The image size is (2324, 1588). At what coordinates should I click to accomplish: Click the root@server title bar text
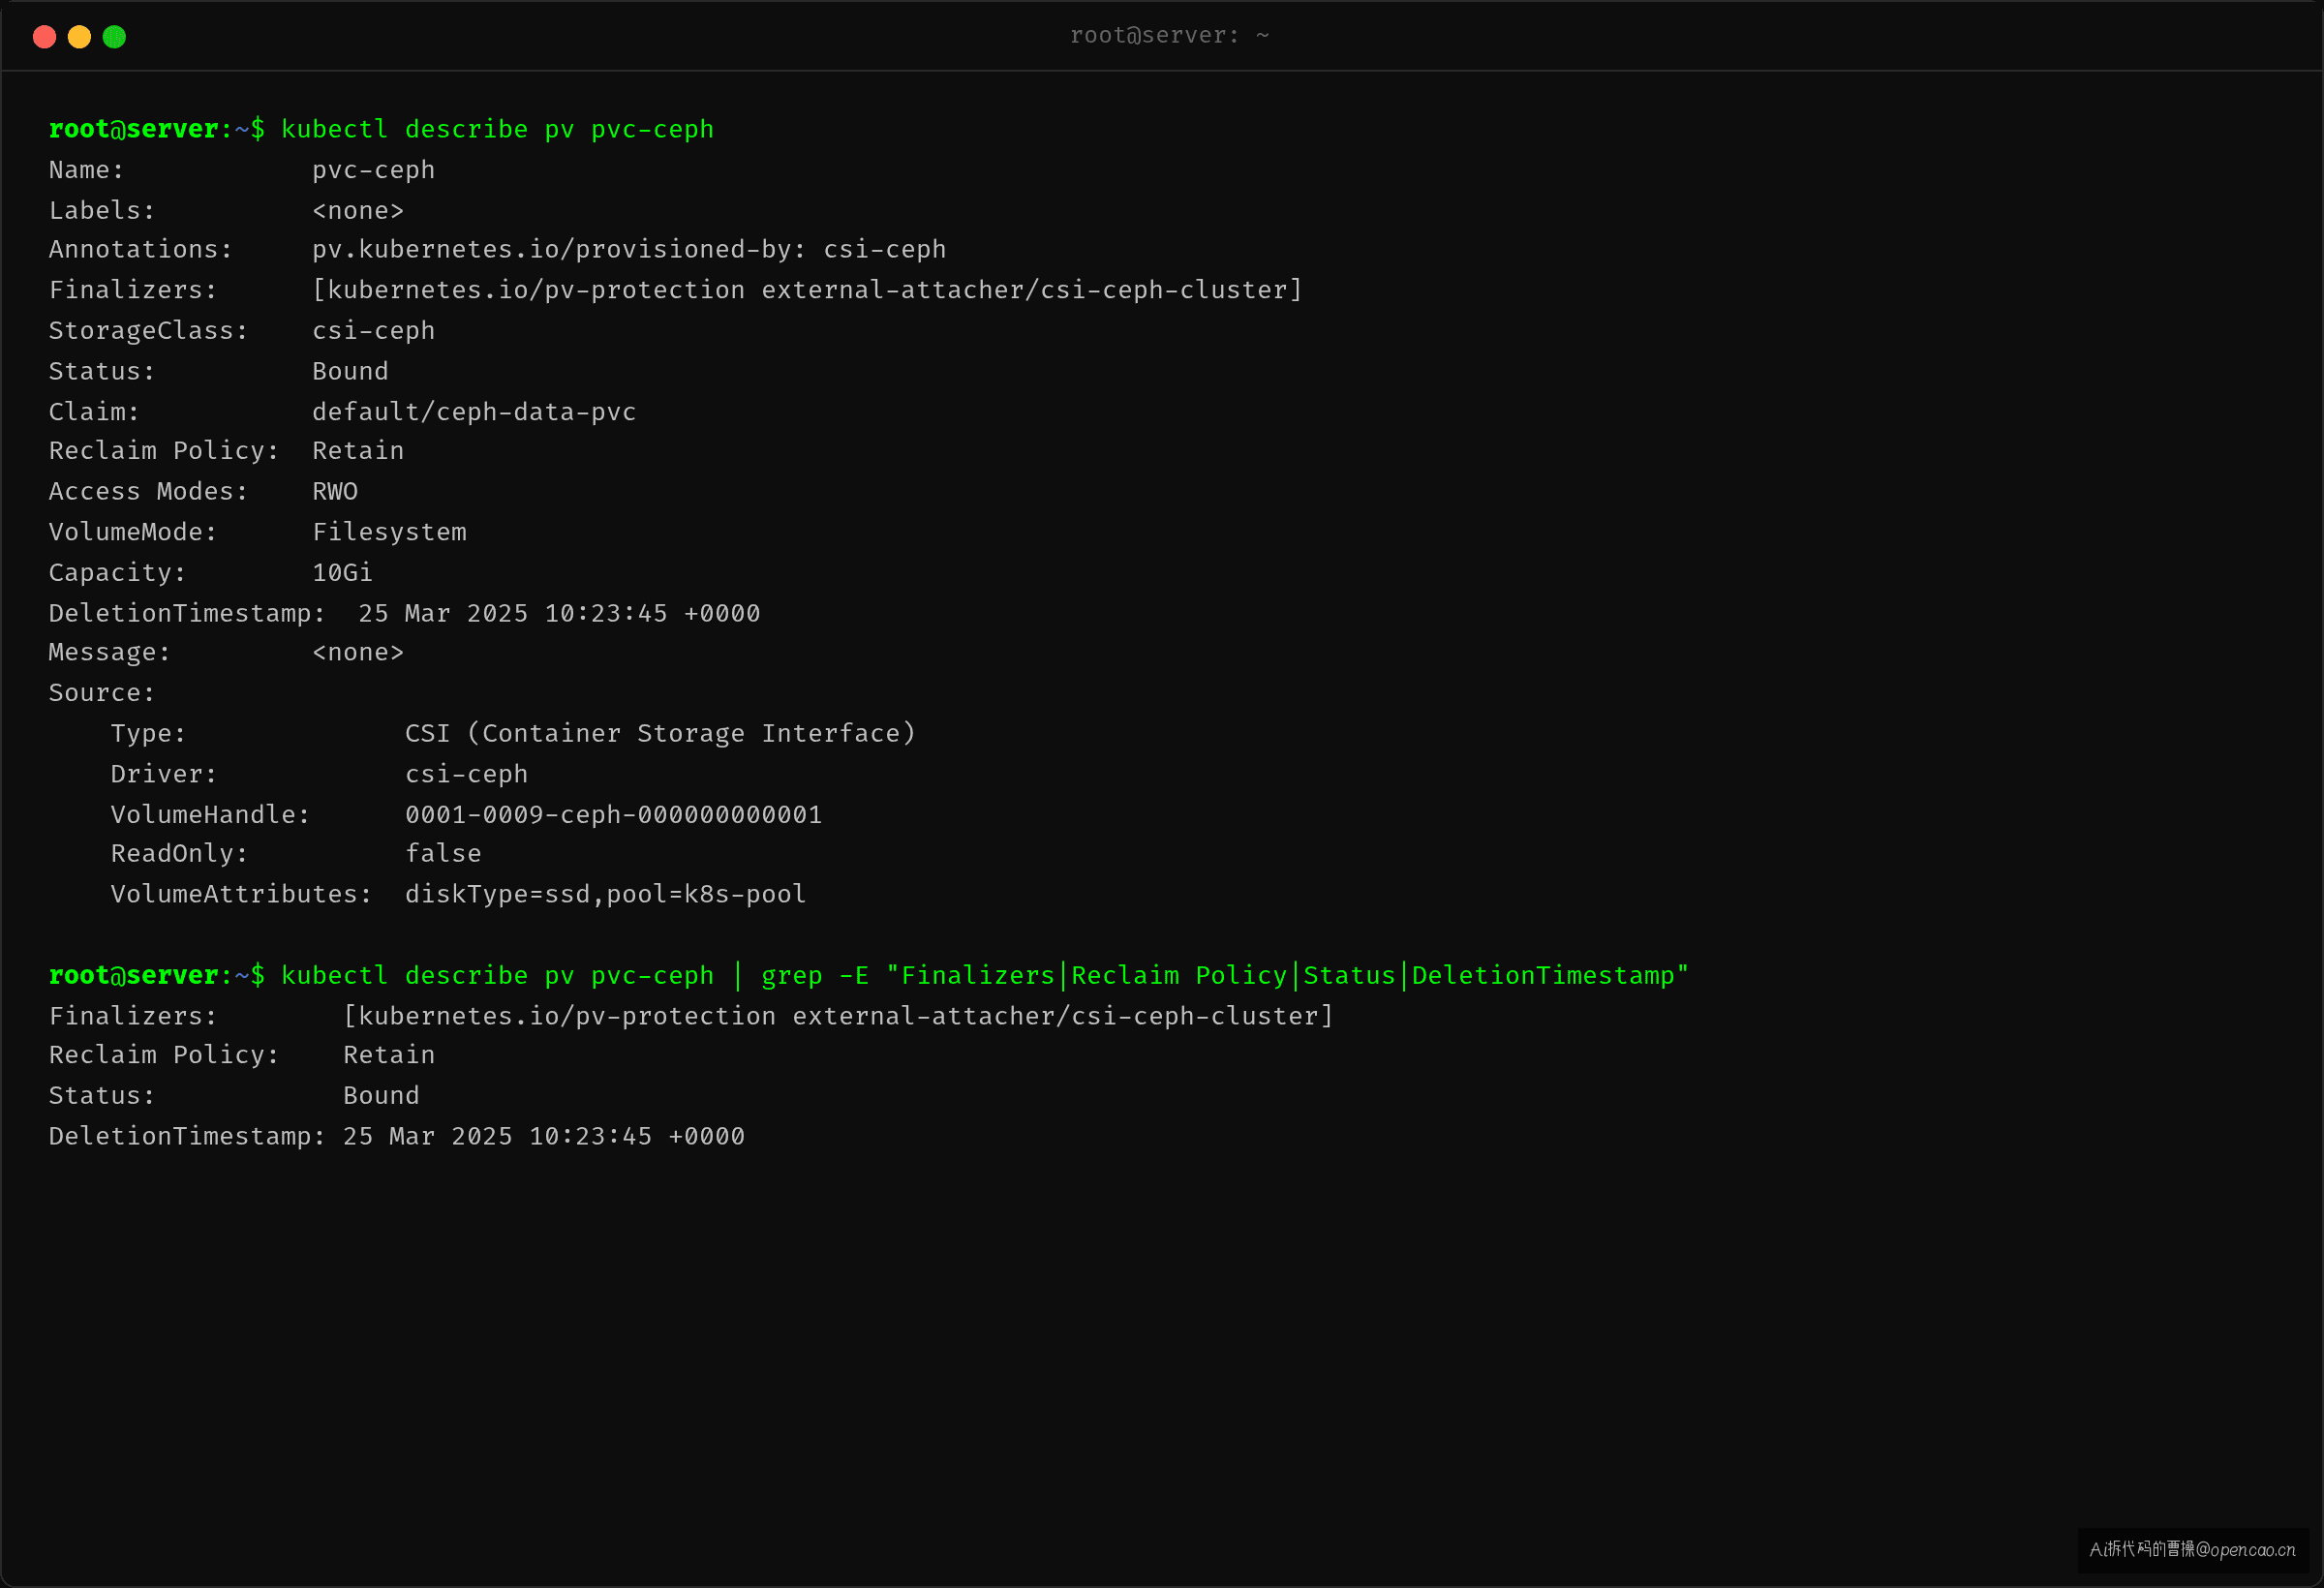point(1169,36)
